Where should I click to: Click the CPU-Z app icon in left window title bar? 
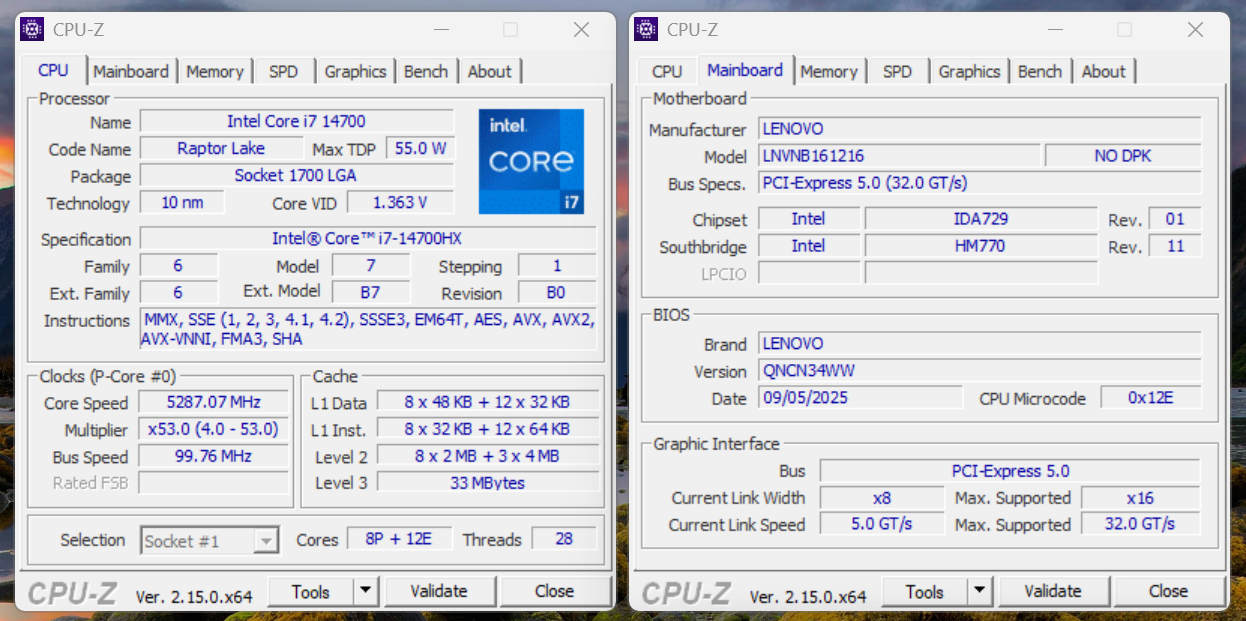coord(31,29)
